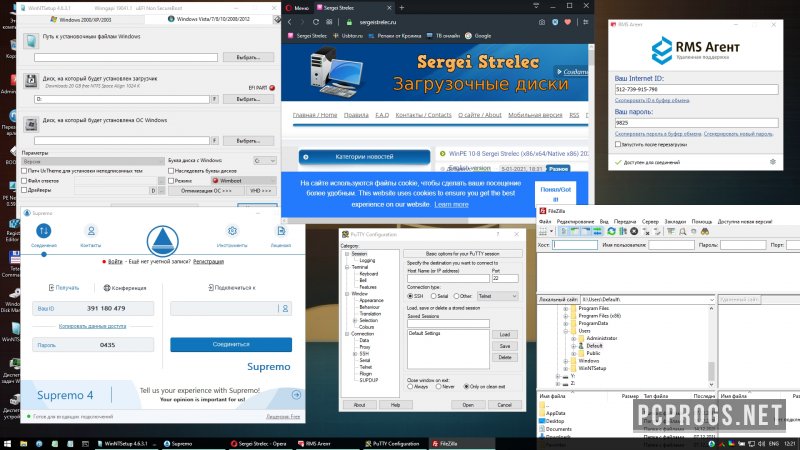Click Supremo Registration link
The width and height of the screenshot is (800, 450).
click(x=208, y=261)
